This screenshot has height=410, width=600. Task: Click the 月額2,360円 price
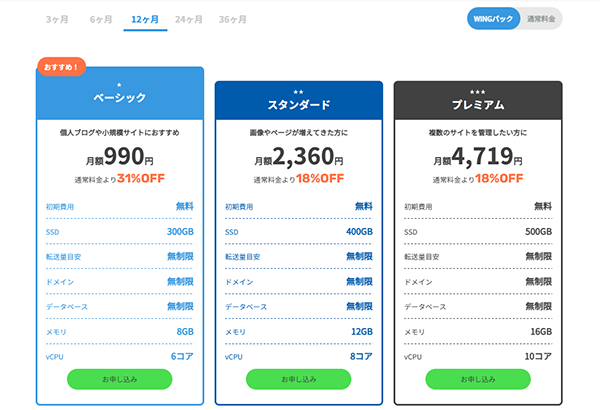[x=299, y=157]
